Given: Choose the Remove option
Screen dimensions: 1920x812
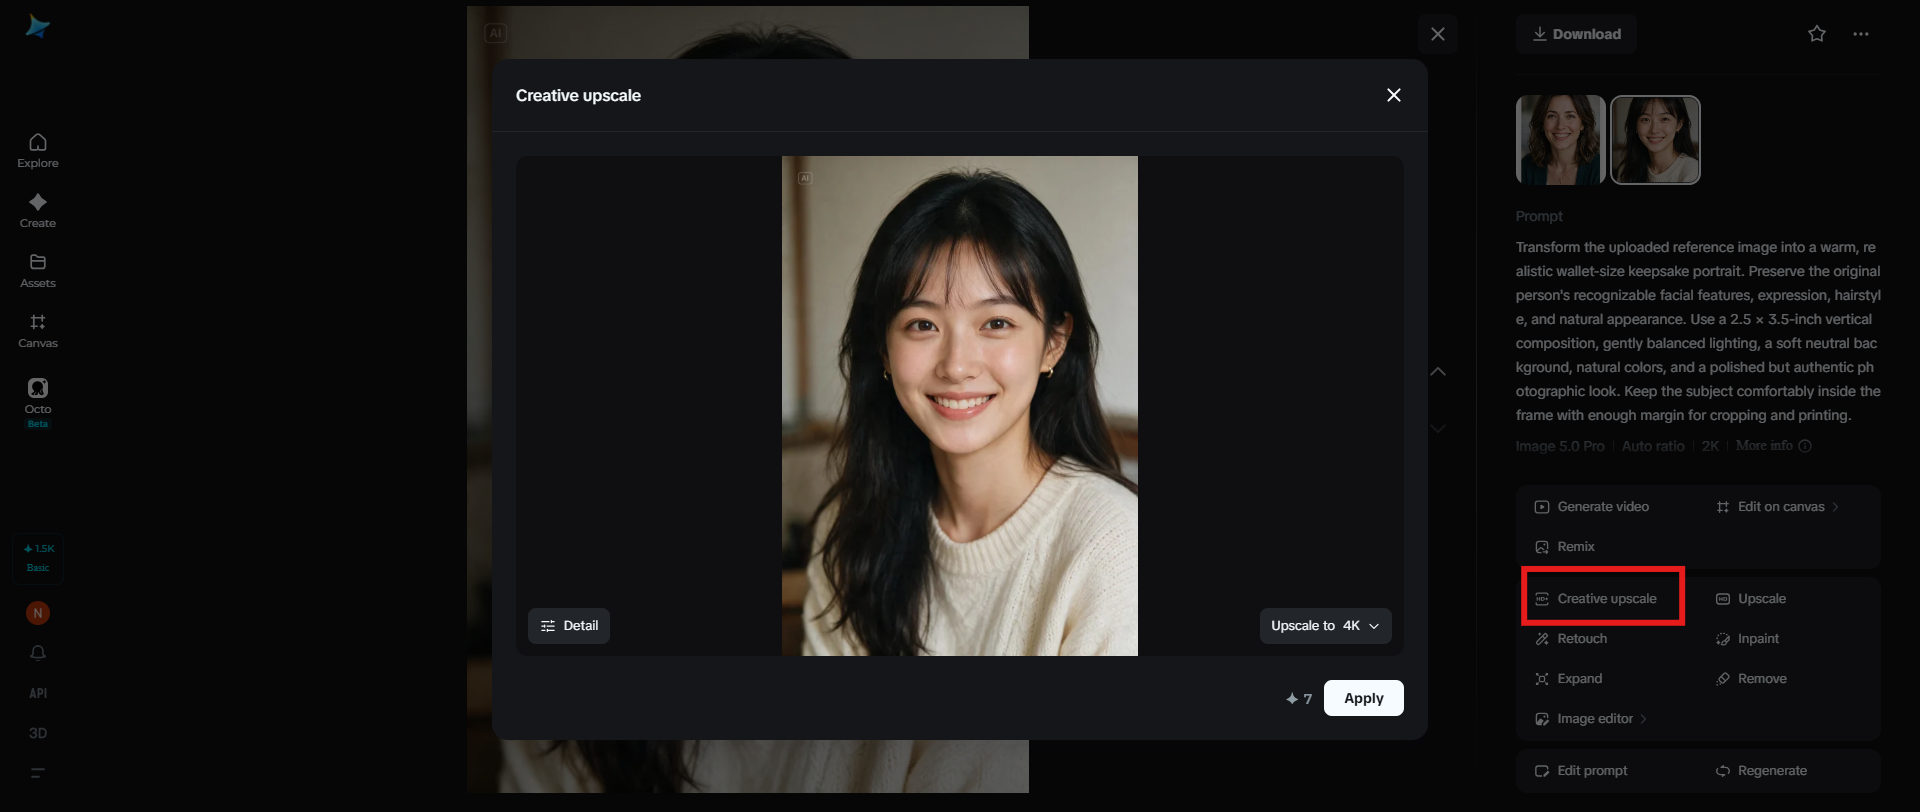Looking at the screenshot, I should click(x=1751, y=679).
